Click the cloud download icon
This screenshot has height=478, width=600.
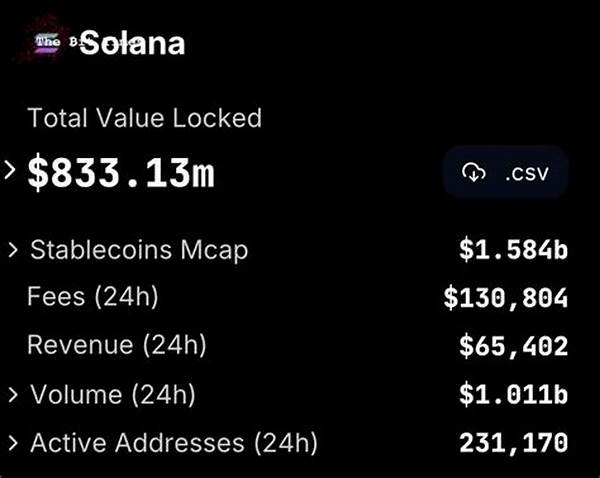(x=474, y=173)
